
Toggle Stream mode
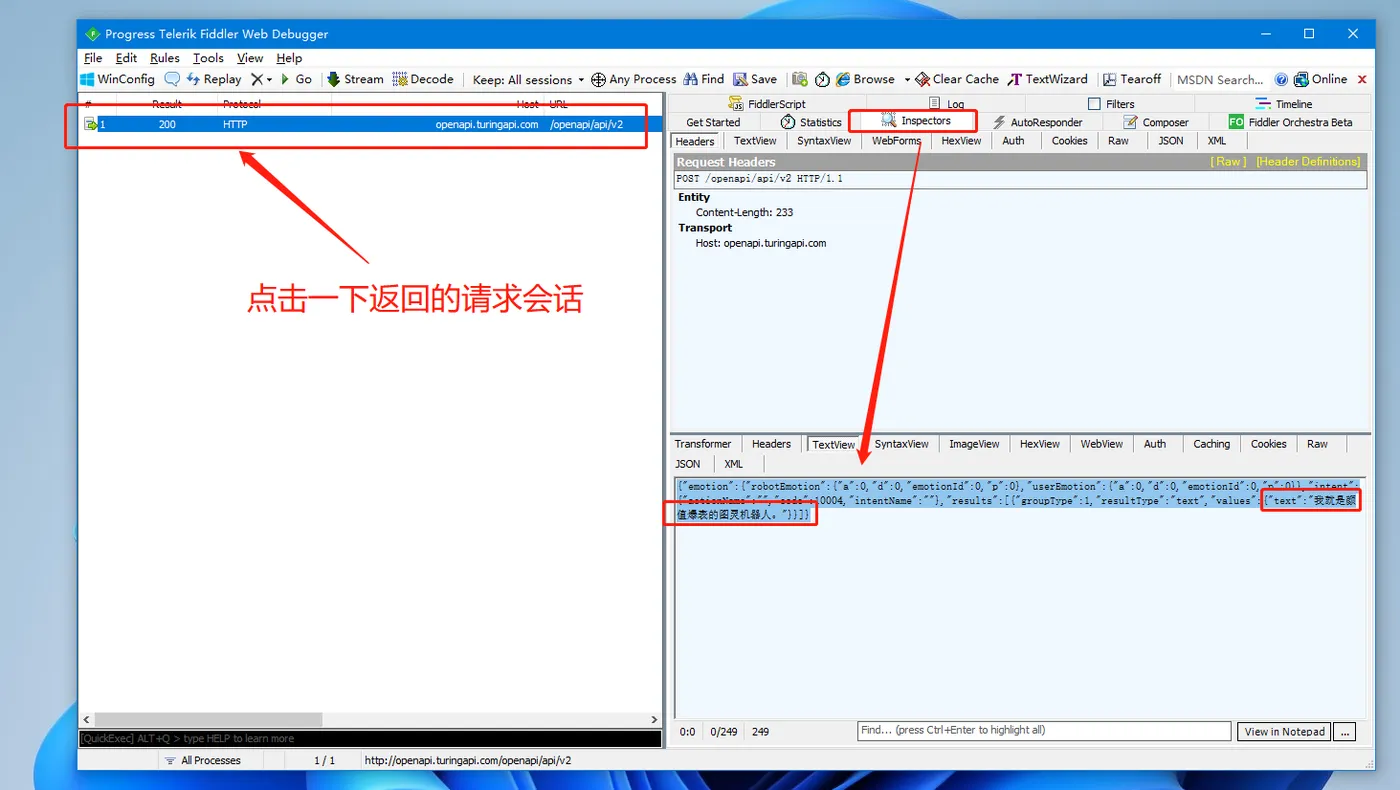355,79
